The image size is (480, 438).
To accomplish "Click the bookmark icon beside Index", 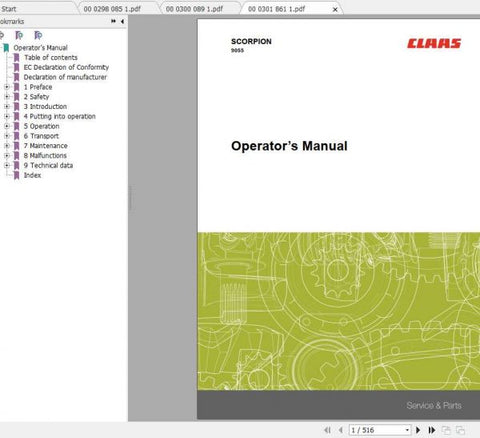I will coord(16,175).
